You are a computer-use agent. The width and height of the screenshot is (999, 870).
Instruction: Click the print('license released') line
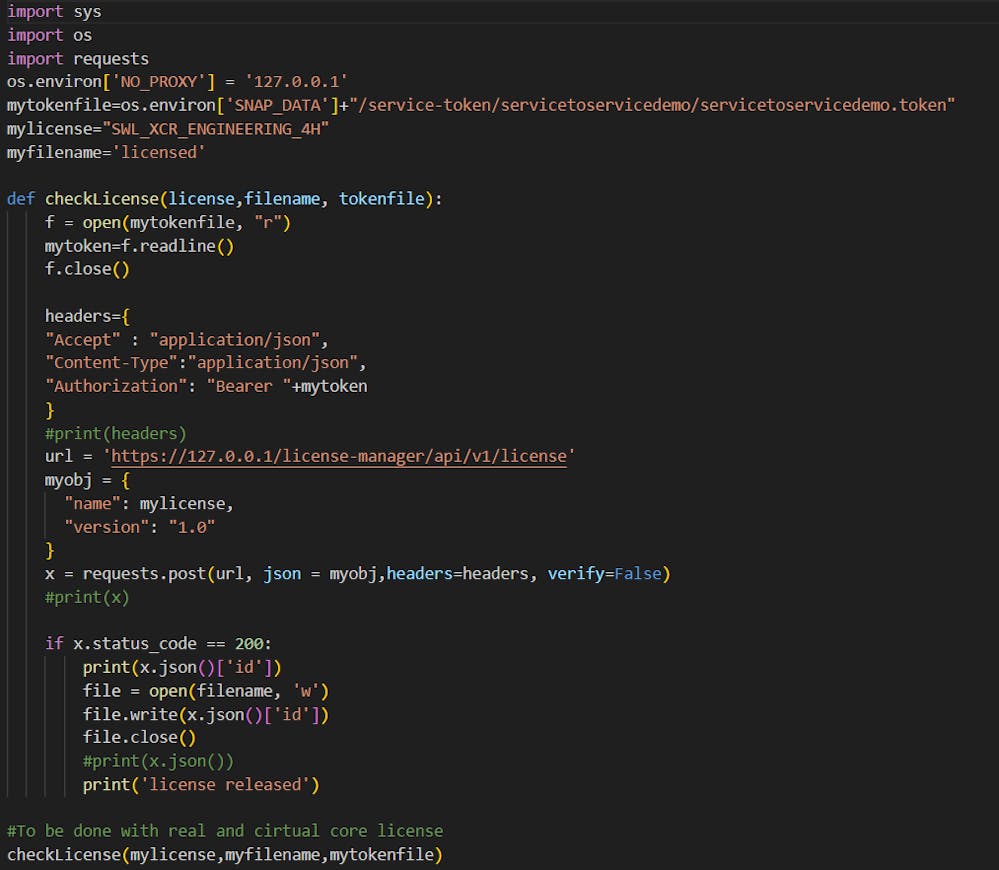click(201, 785)
